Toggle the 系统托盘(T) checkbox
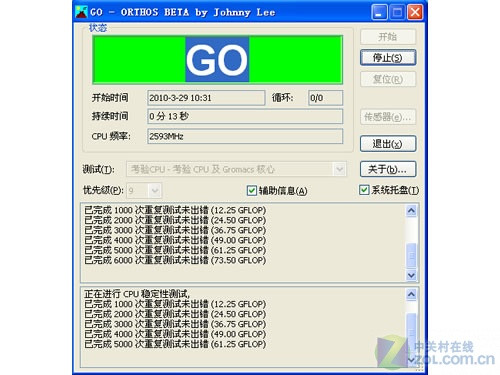The width and height of the screenshot is (500, 375). (x=364, y=190)
